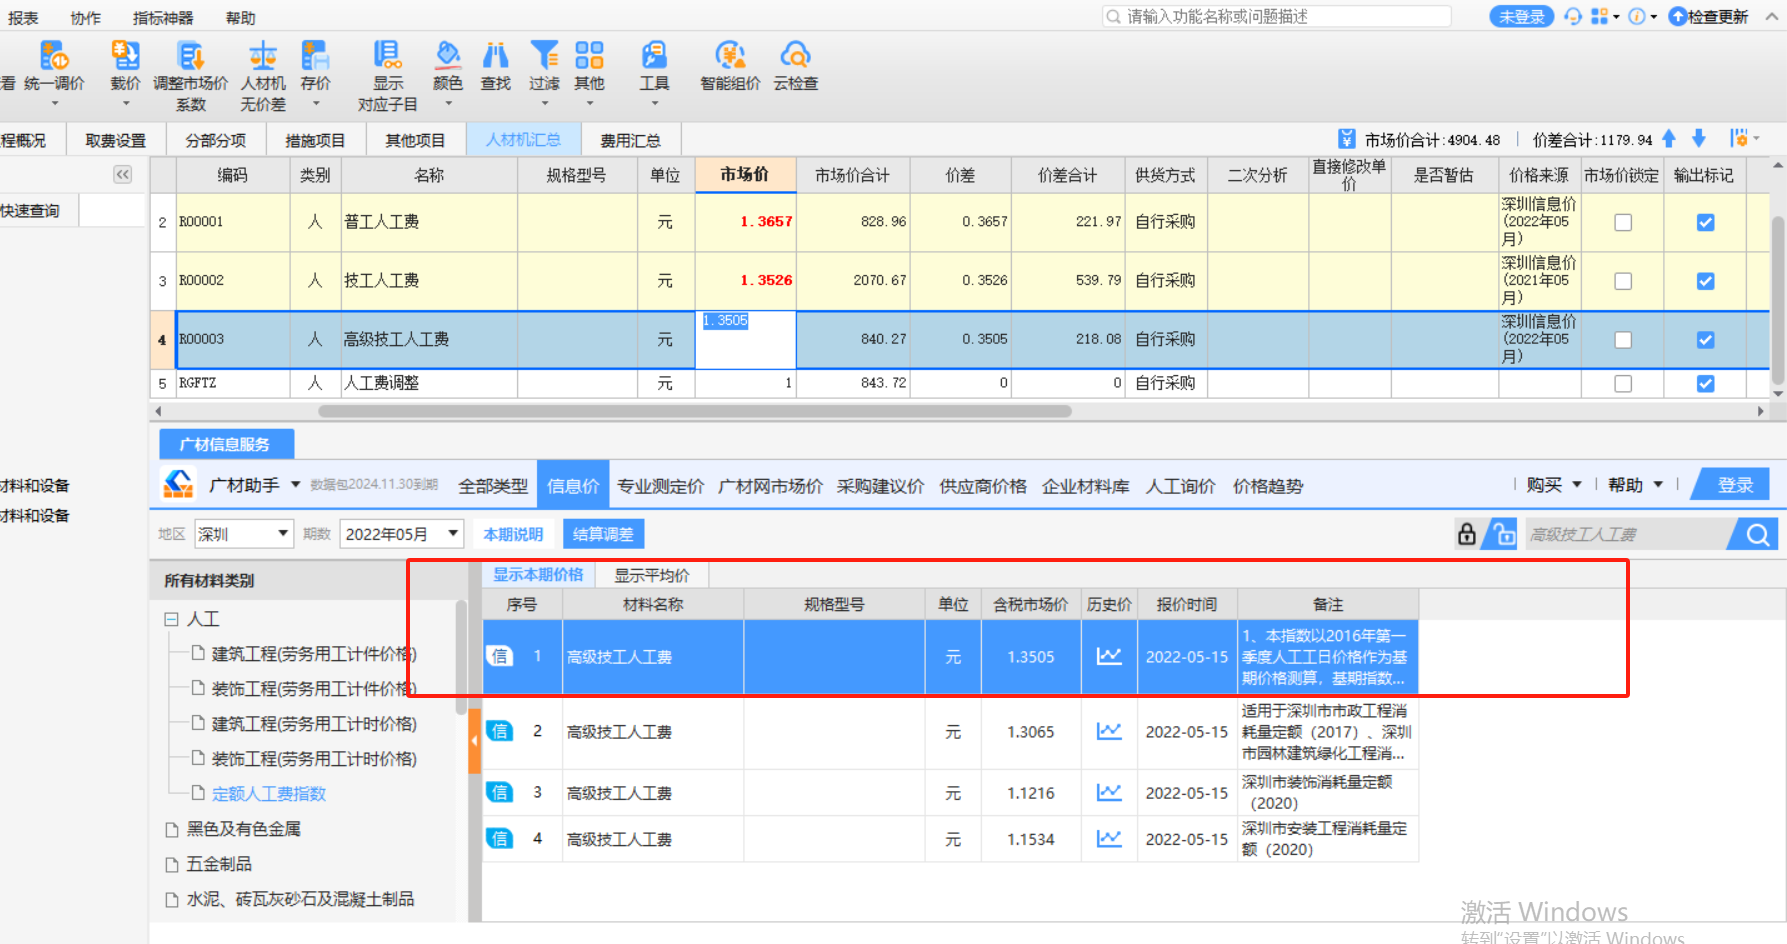Image resolution: width=1787 pixels, height=944 pixels.
Task: Click the yuan icon beside 市场价合计
Action: 1347,140
